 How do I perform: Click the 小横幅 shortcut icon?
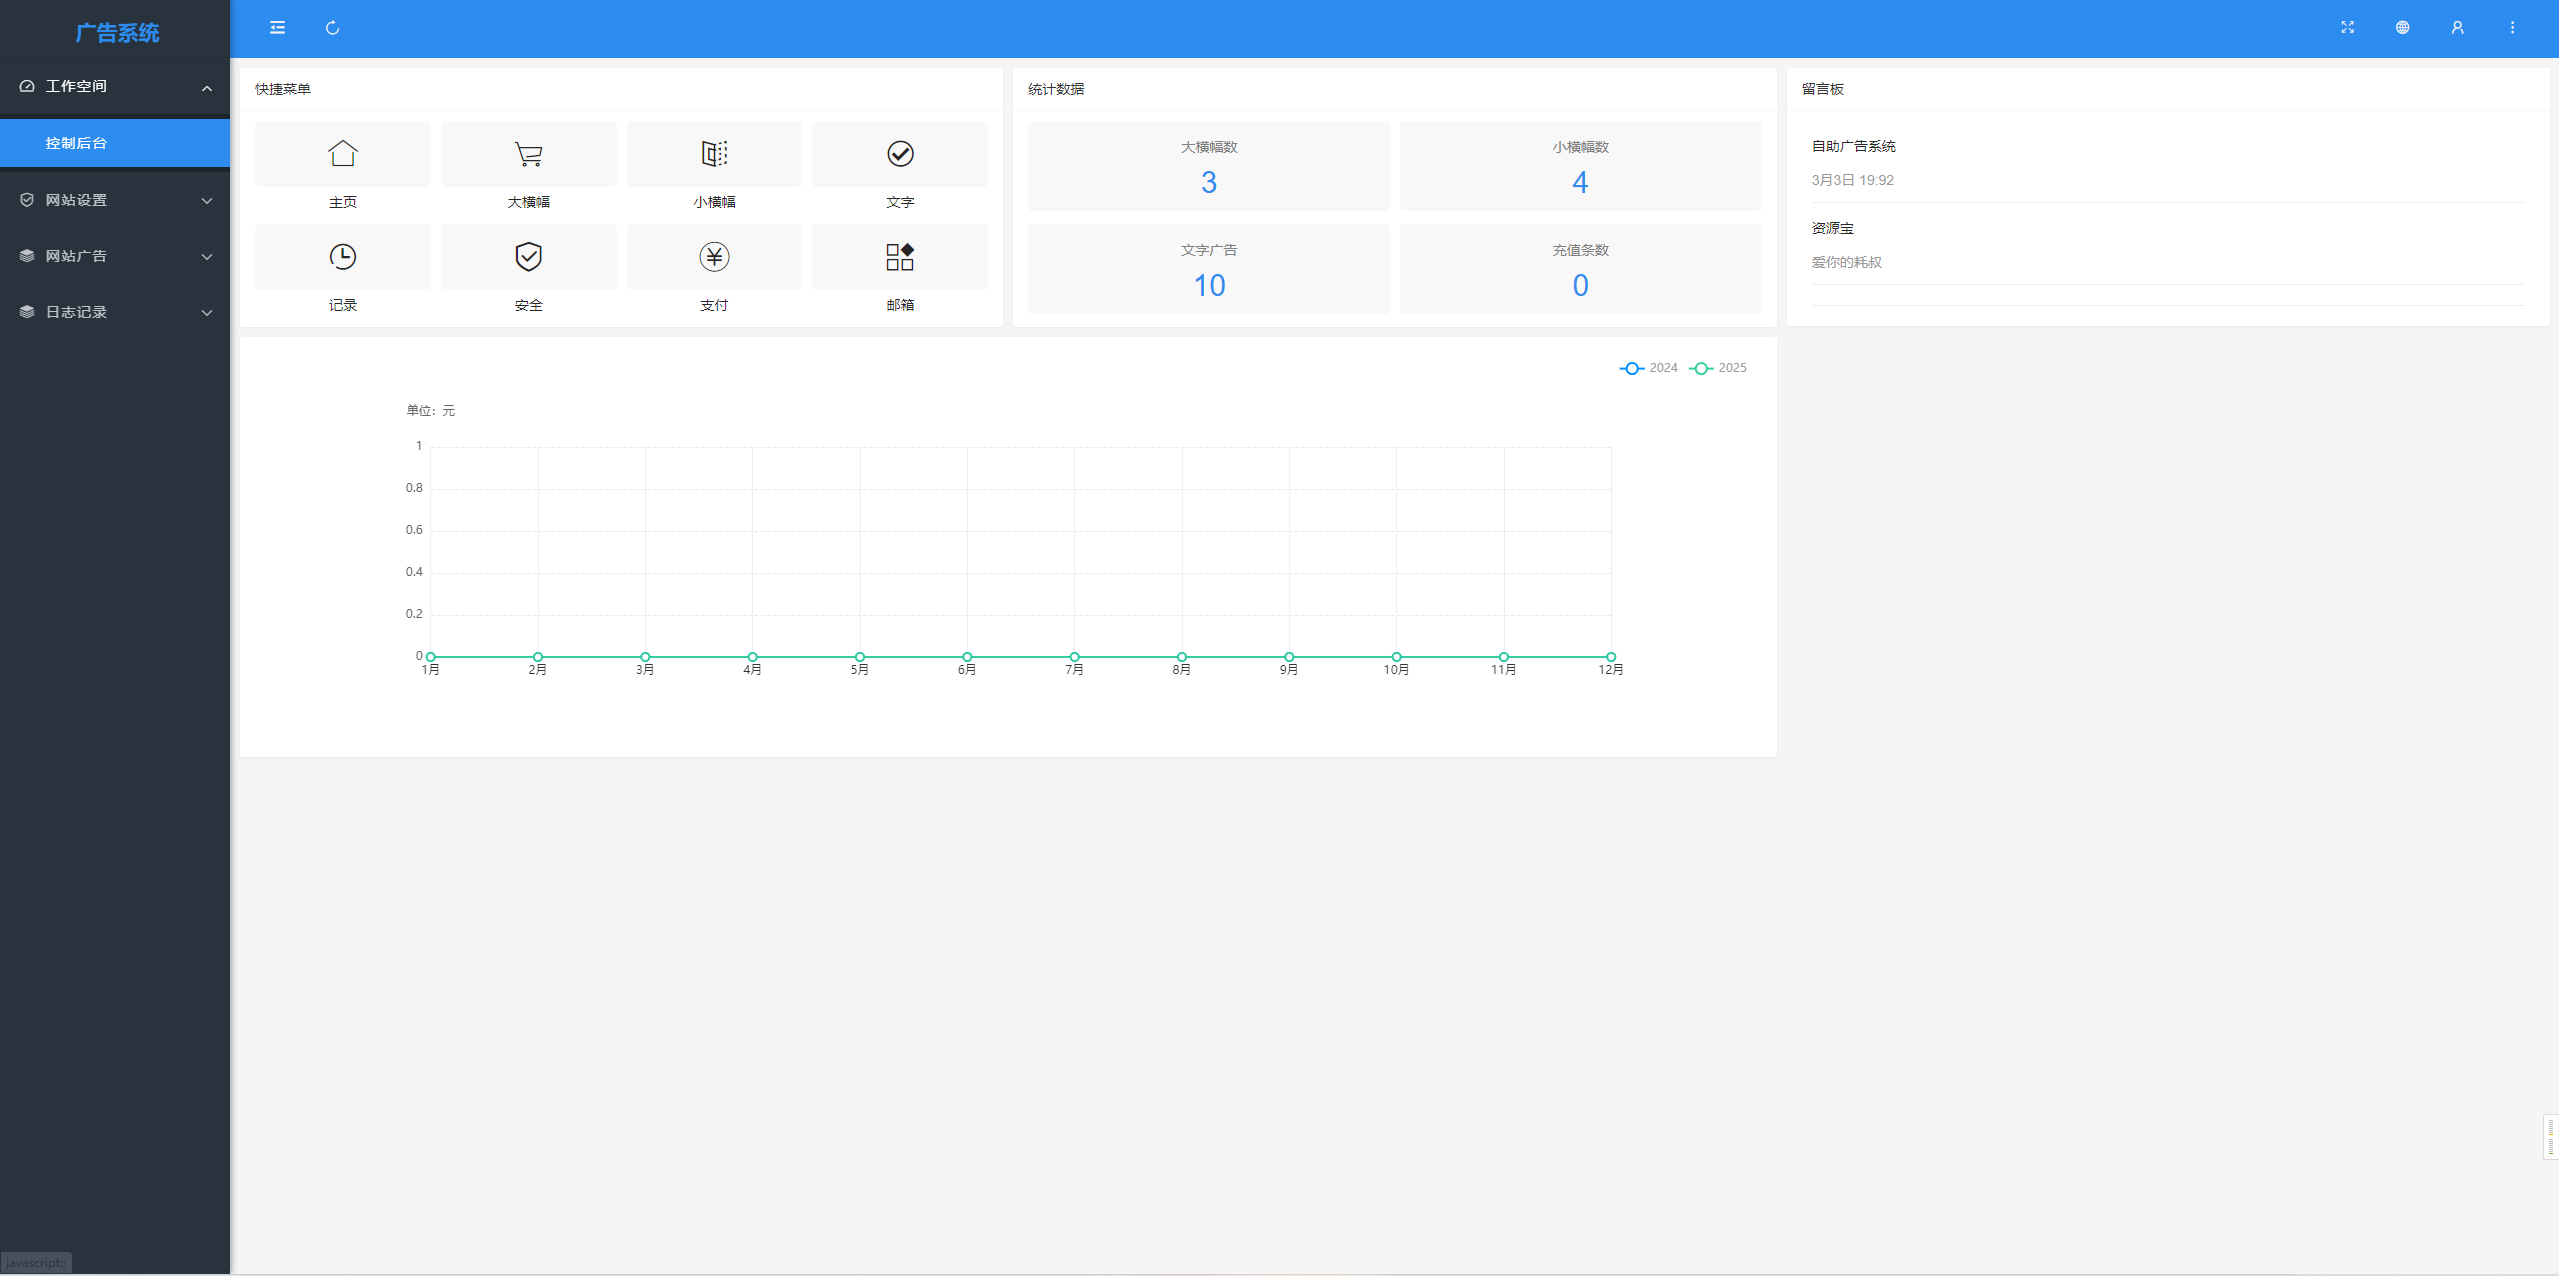[x=714, y=154]
